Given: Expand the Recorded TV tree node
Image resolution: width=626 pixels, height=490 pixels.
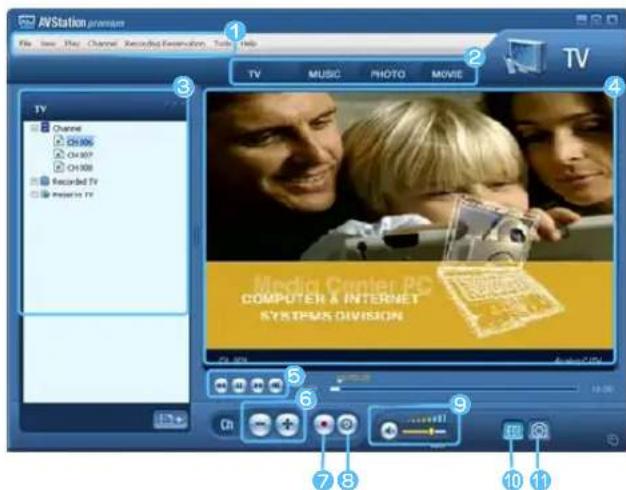Looking at the screenshot, I should [x=35, y=182].
